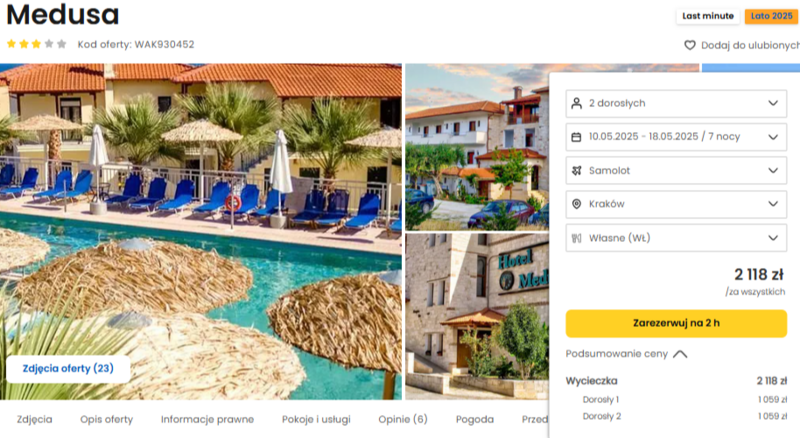Open the Opinie (6) tab

coord(403,419)
